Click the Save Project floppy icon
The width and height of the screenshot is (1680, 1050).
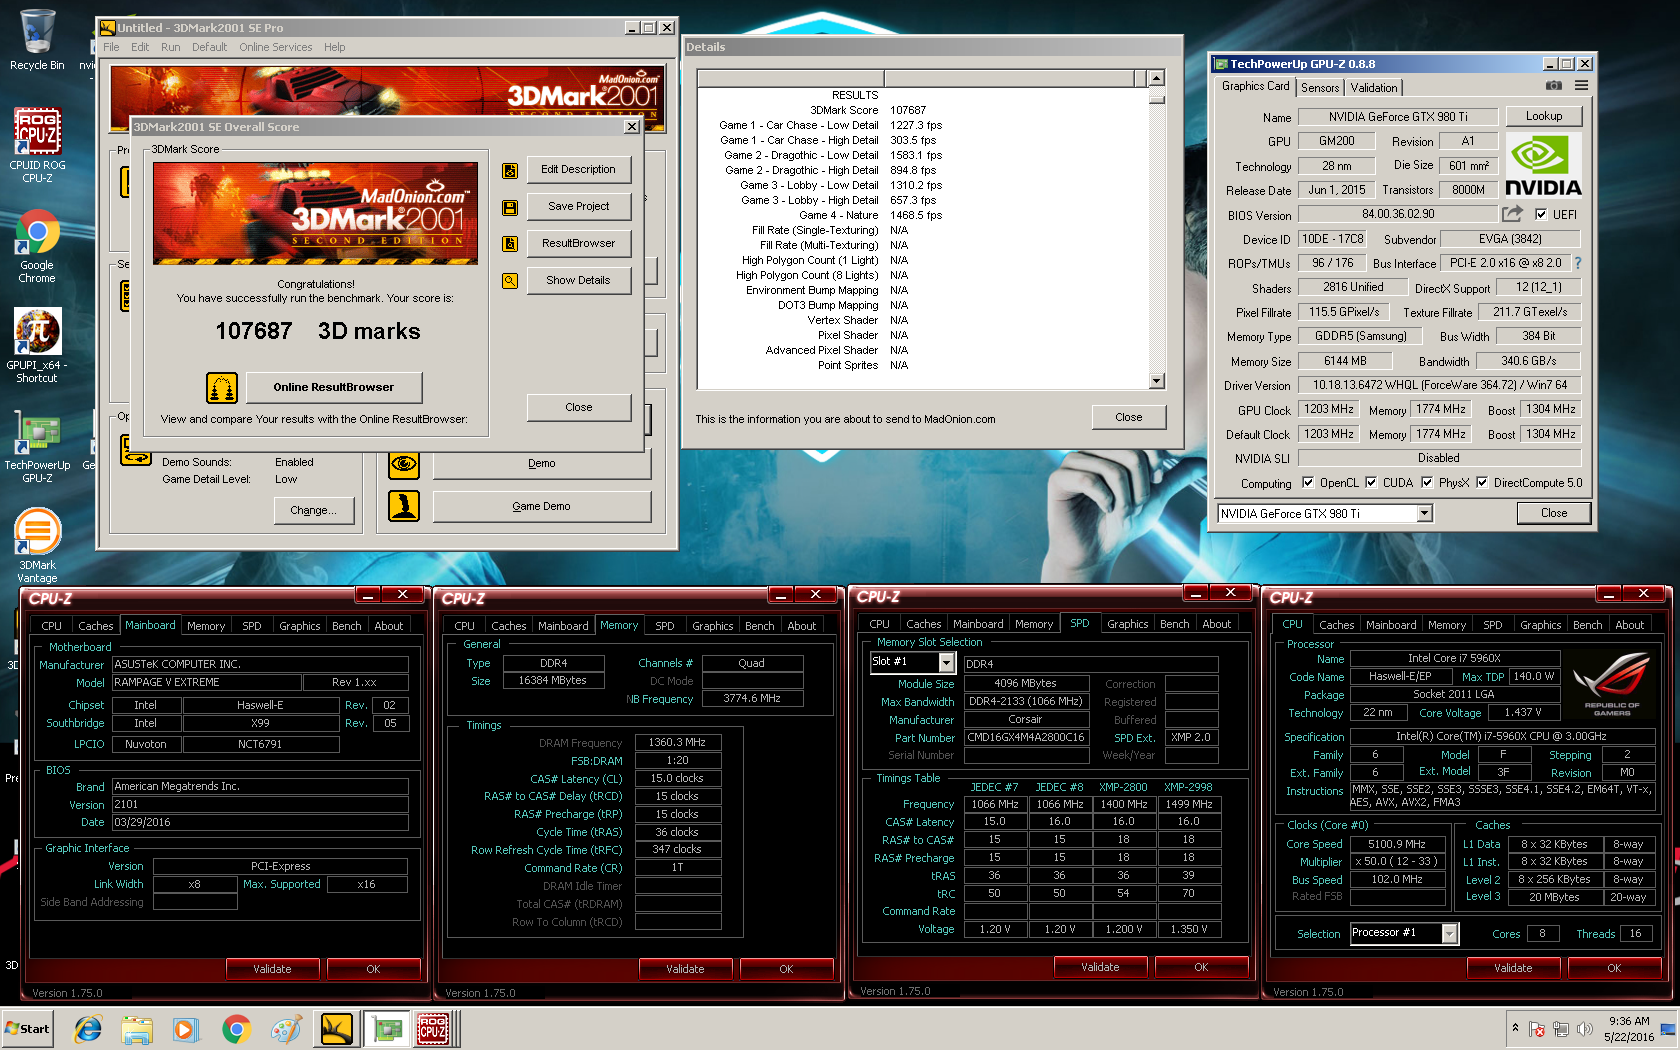coord(510,208)
